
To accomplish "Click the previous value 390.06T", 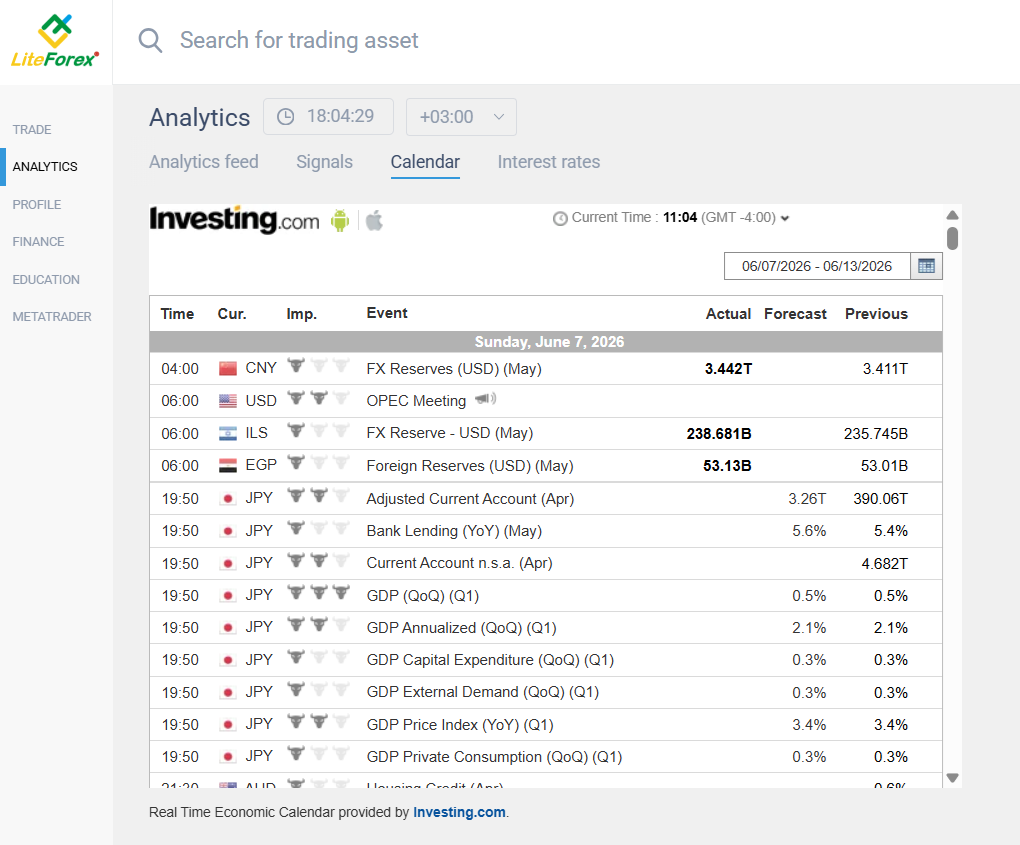I will (x=881, y=499).
